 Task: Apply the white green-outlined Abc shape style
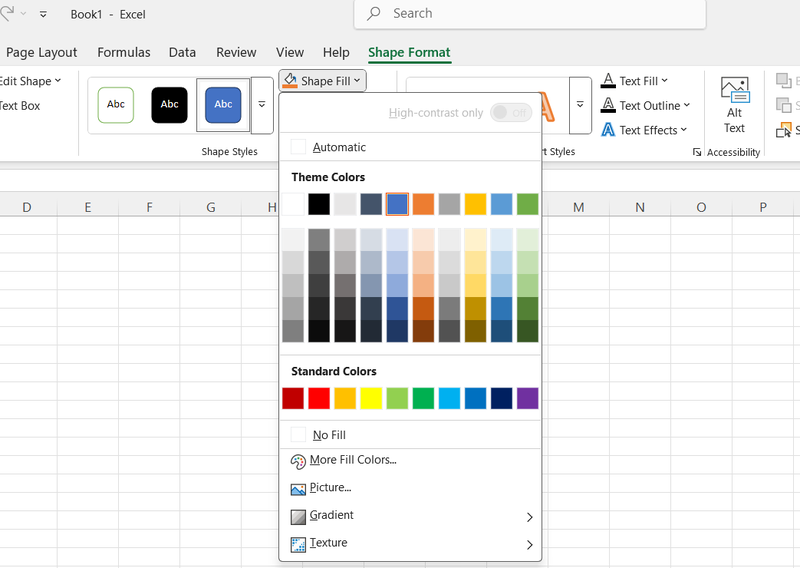click(x=116, y=105)
